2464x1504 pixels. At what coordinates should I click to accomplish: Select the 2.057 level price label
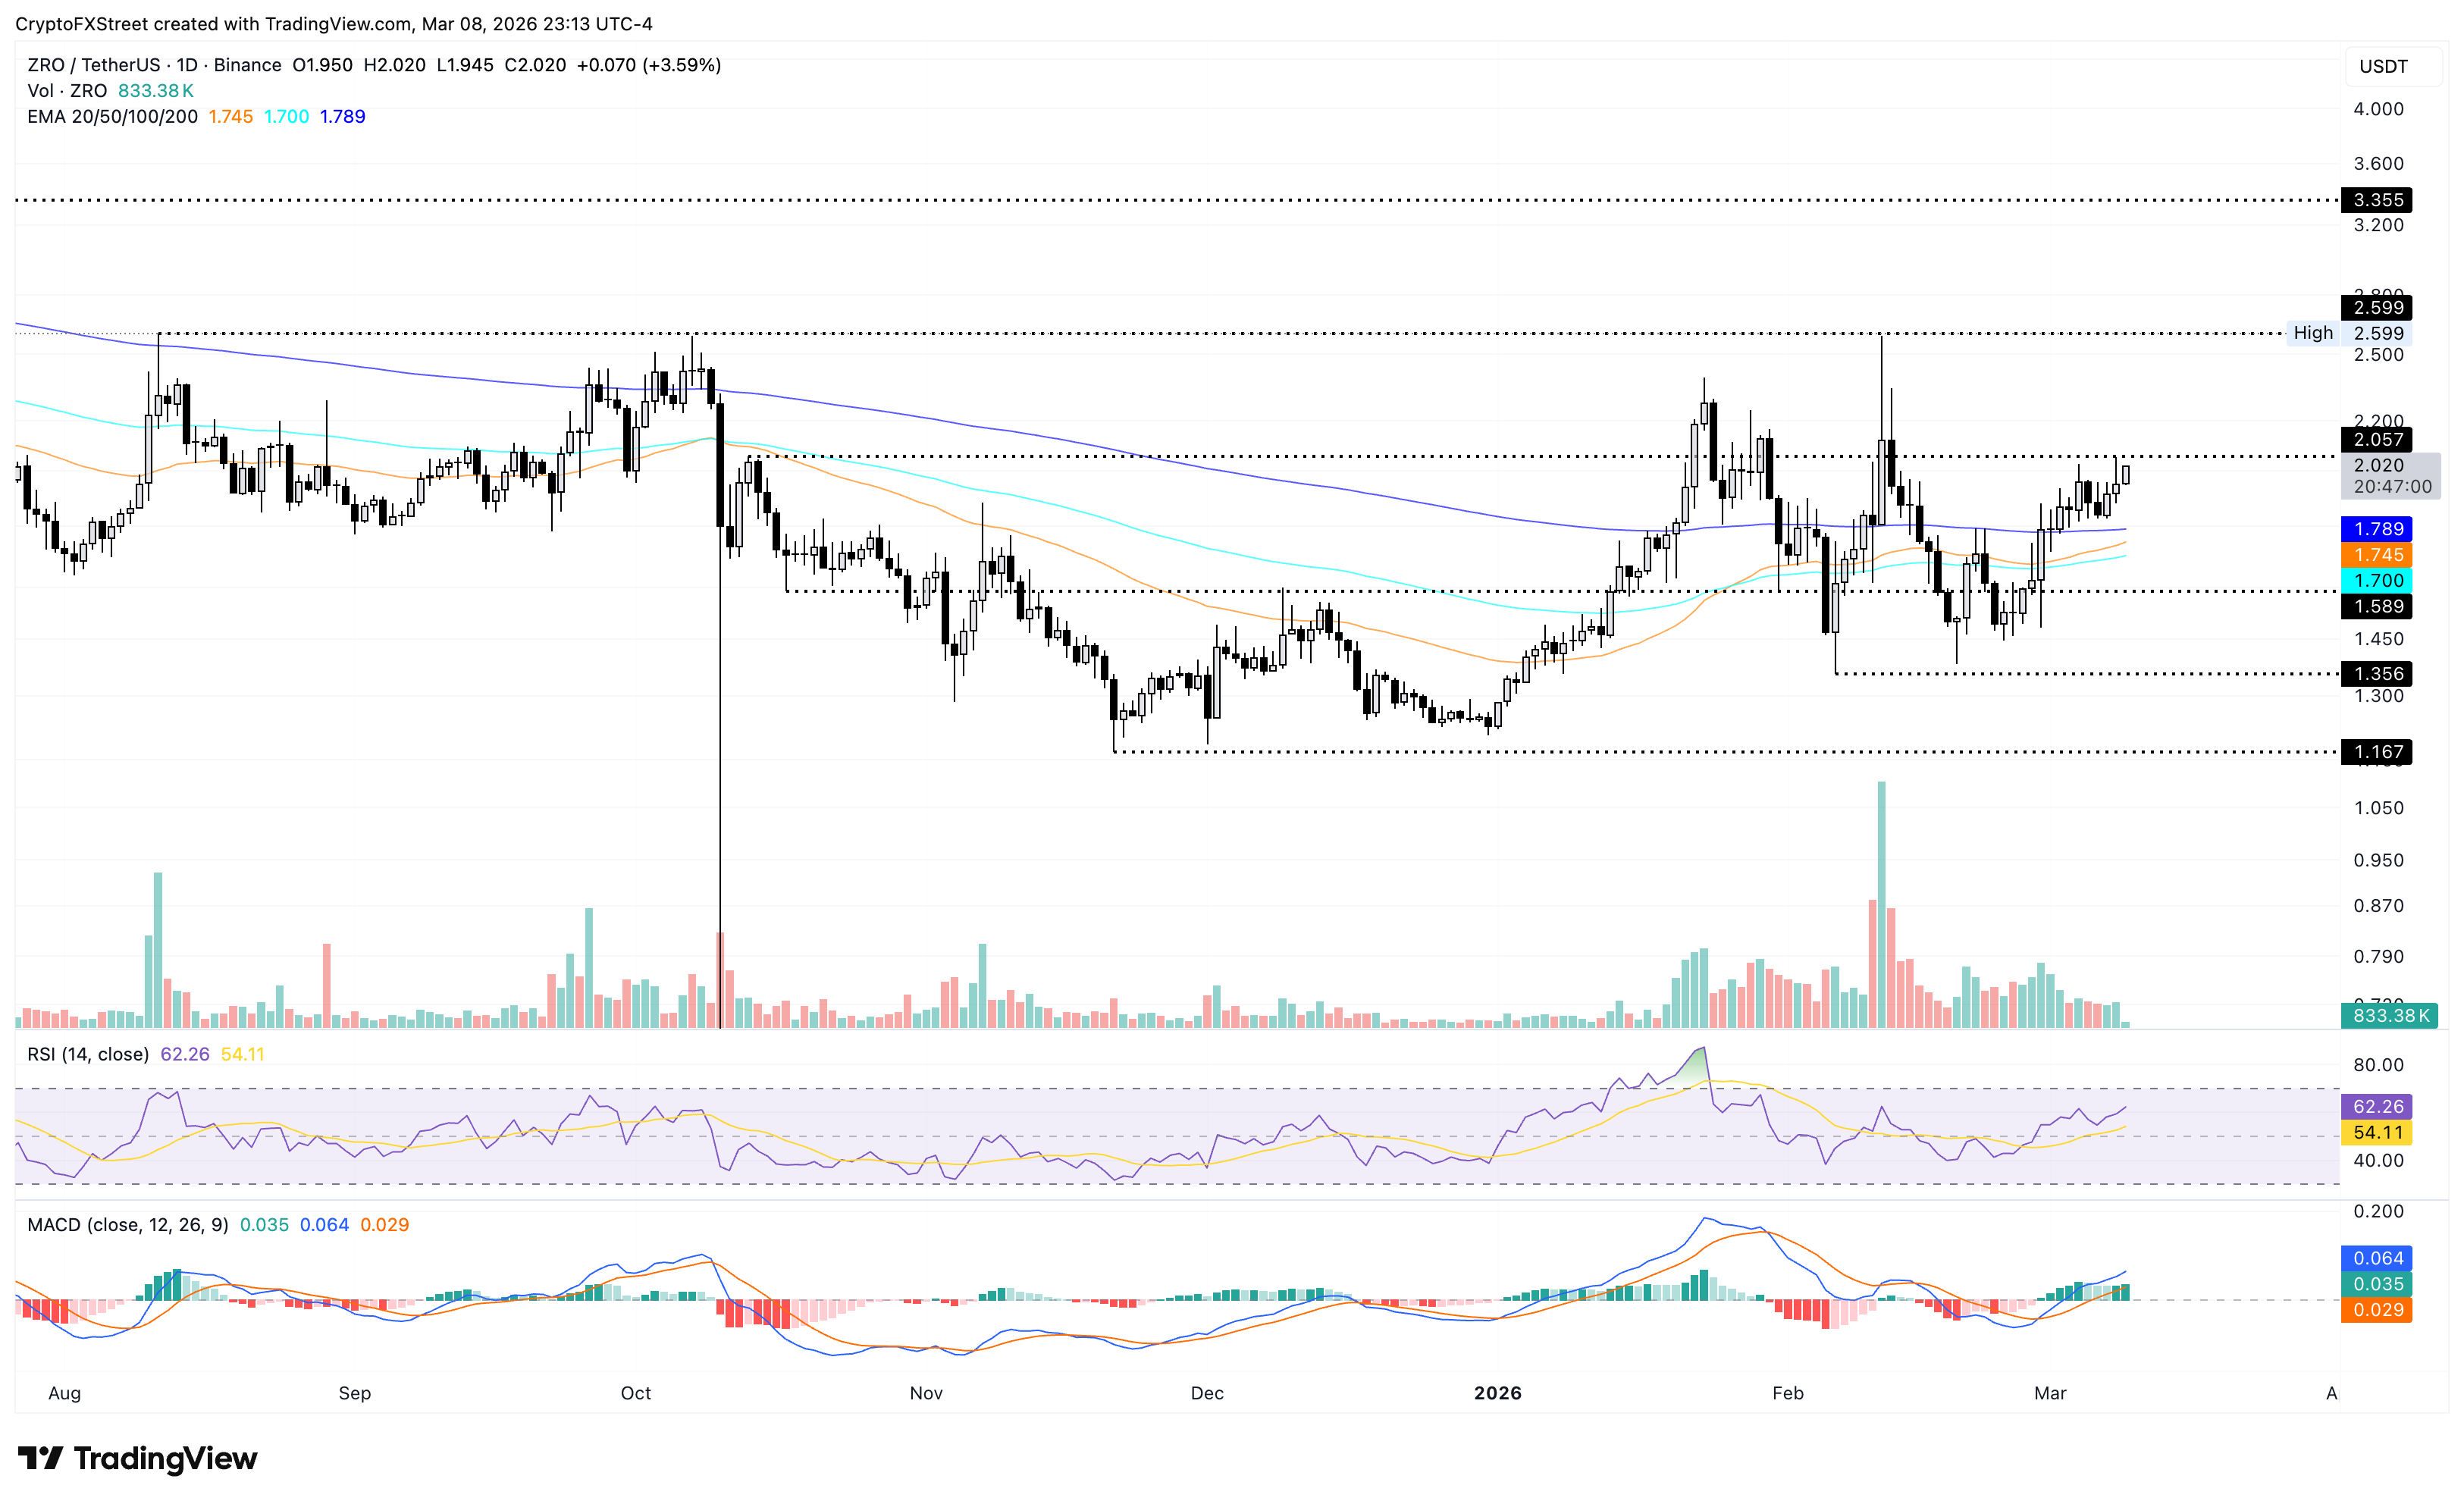[2377, 439]
